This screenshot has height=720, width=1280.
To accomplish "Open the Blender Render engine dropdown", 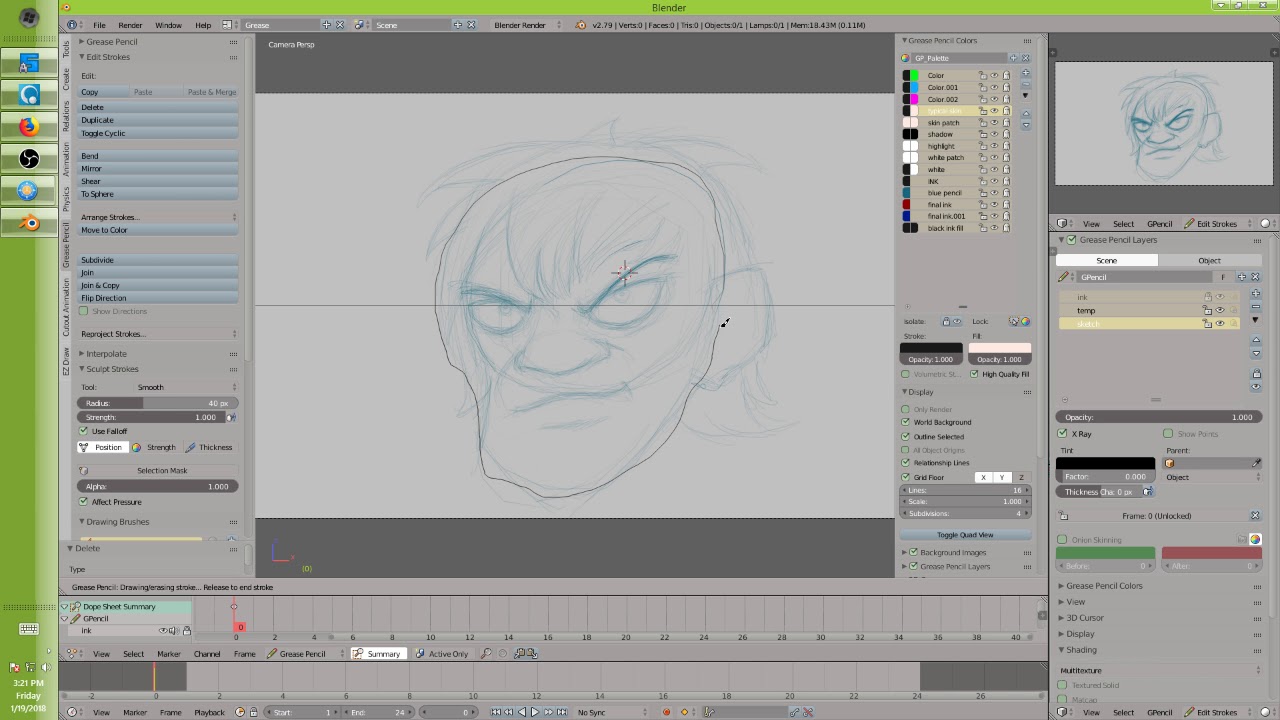I will coord(529,25).
